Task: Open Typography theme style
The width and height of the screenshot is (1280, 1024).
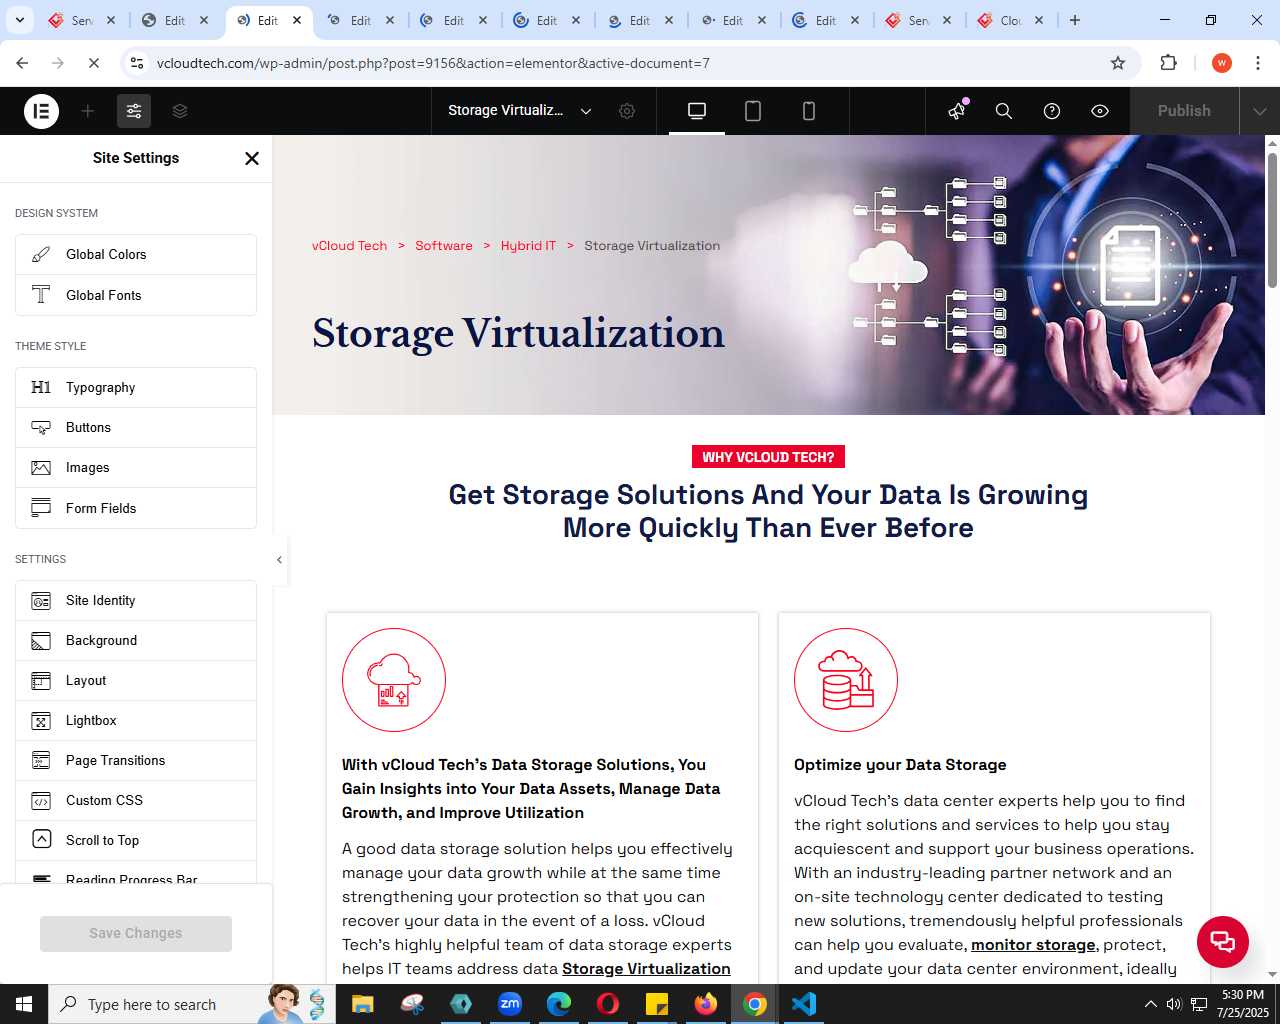Action: coord(136,387)
